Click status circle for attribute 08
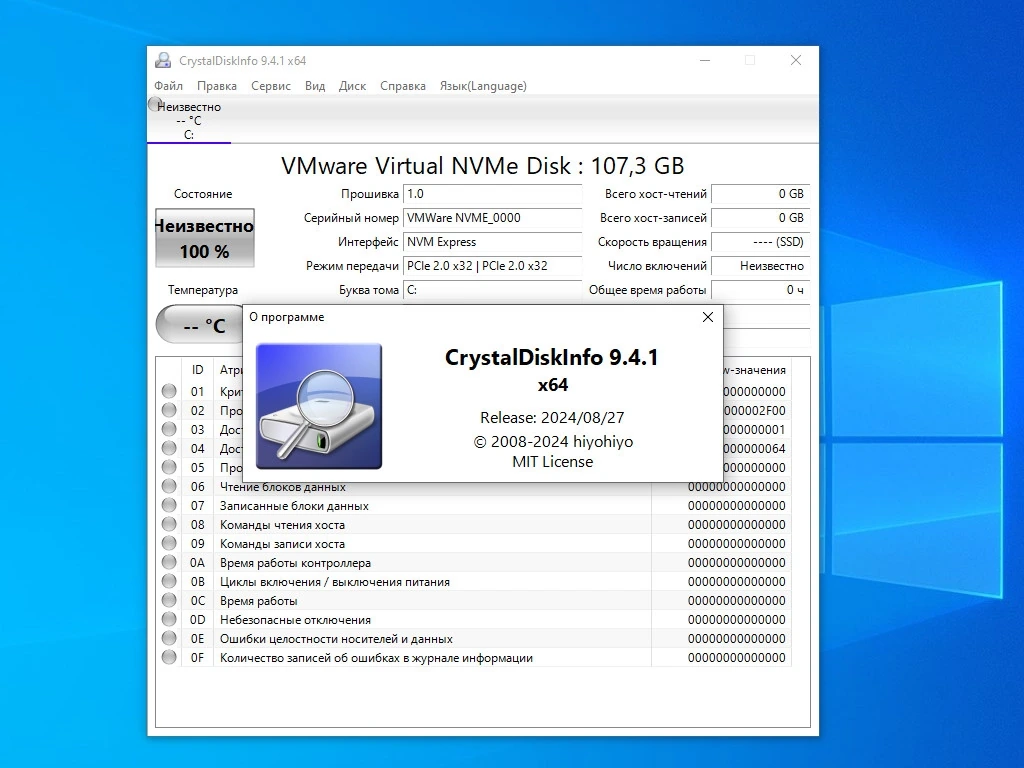 point(169,524)
